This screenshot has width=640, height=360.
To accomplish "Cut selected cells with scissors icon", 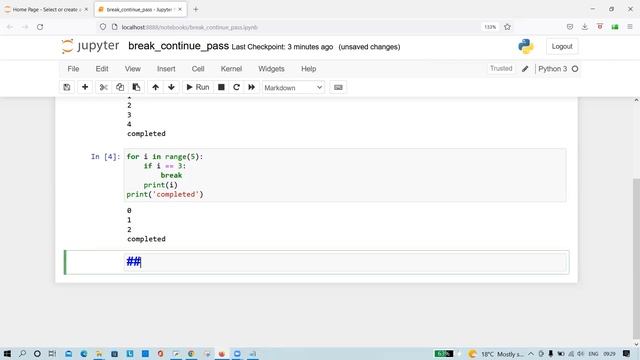I will click(x=104, y=87).
